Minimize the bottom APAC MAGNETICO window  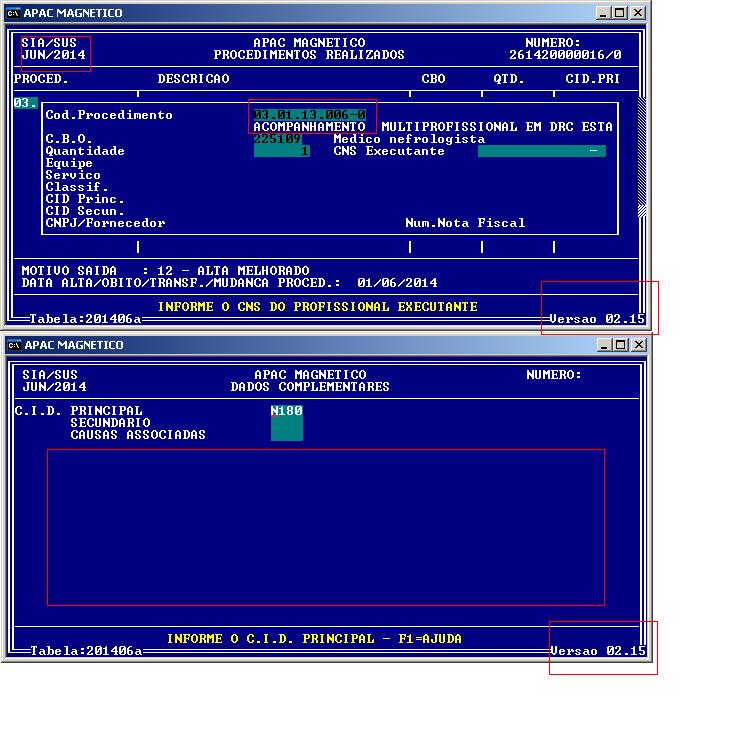(604, 345)
